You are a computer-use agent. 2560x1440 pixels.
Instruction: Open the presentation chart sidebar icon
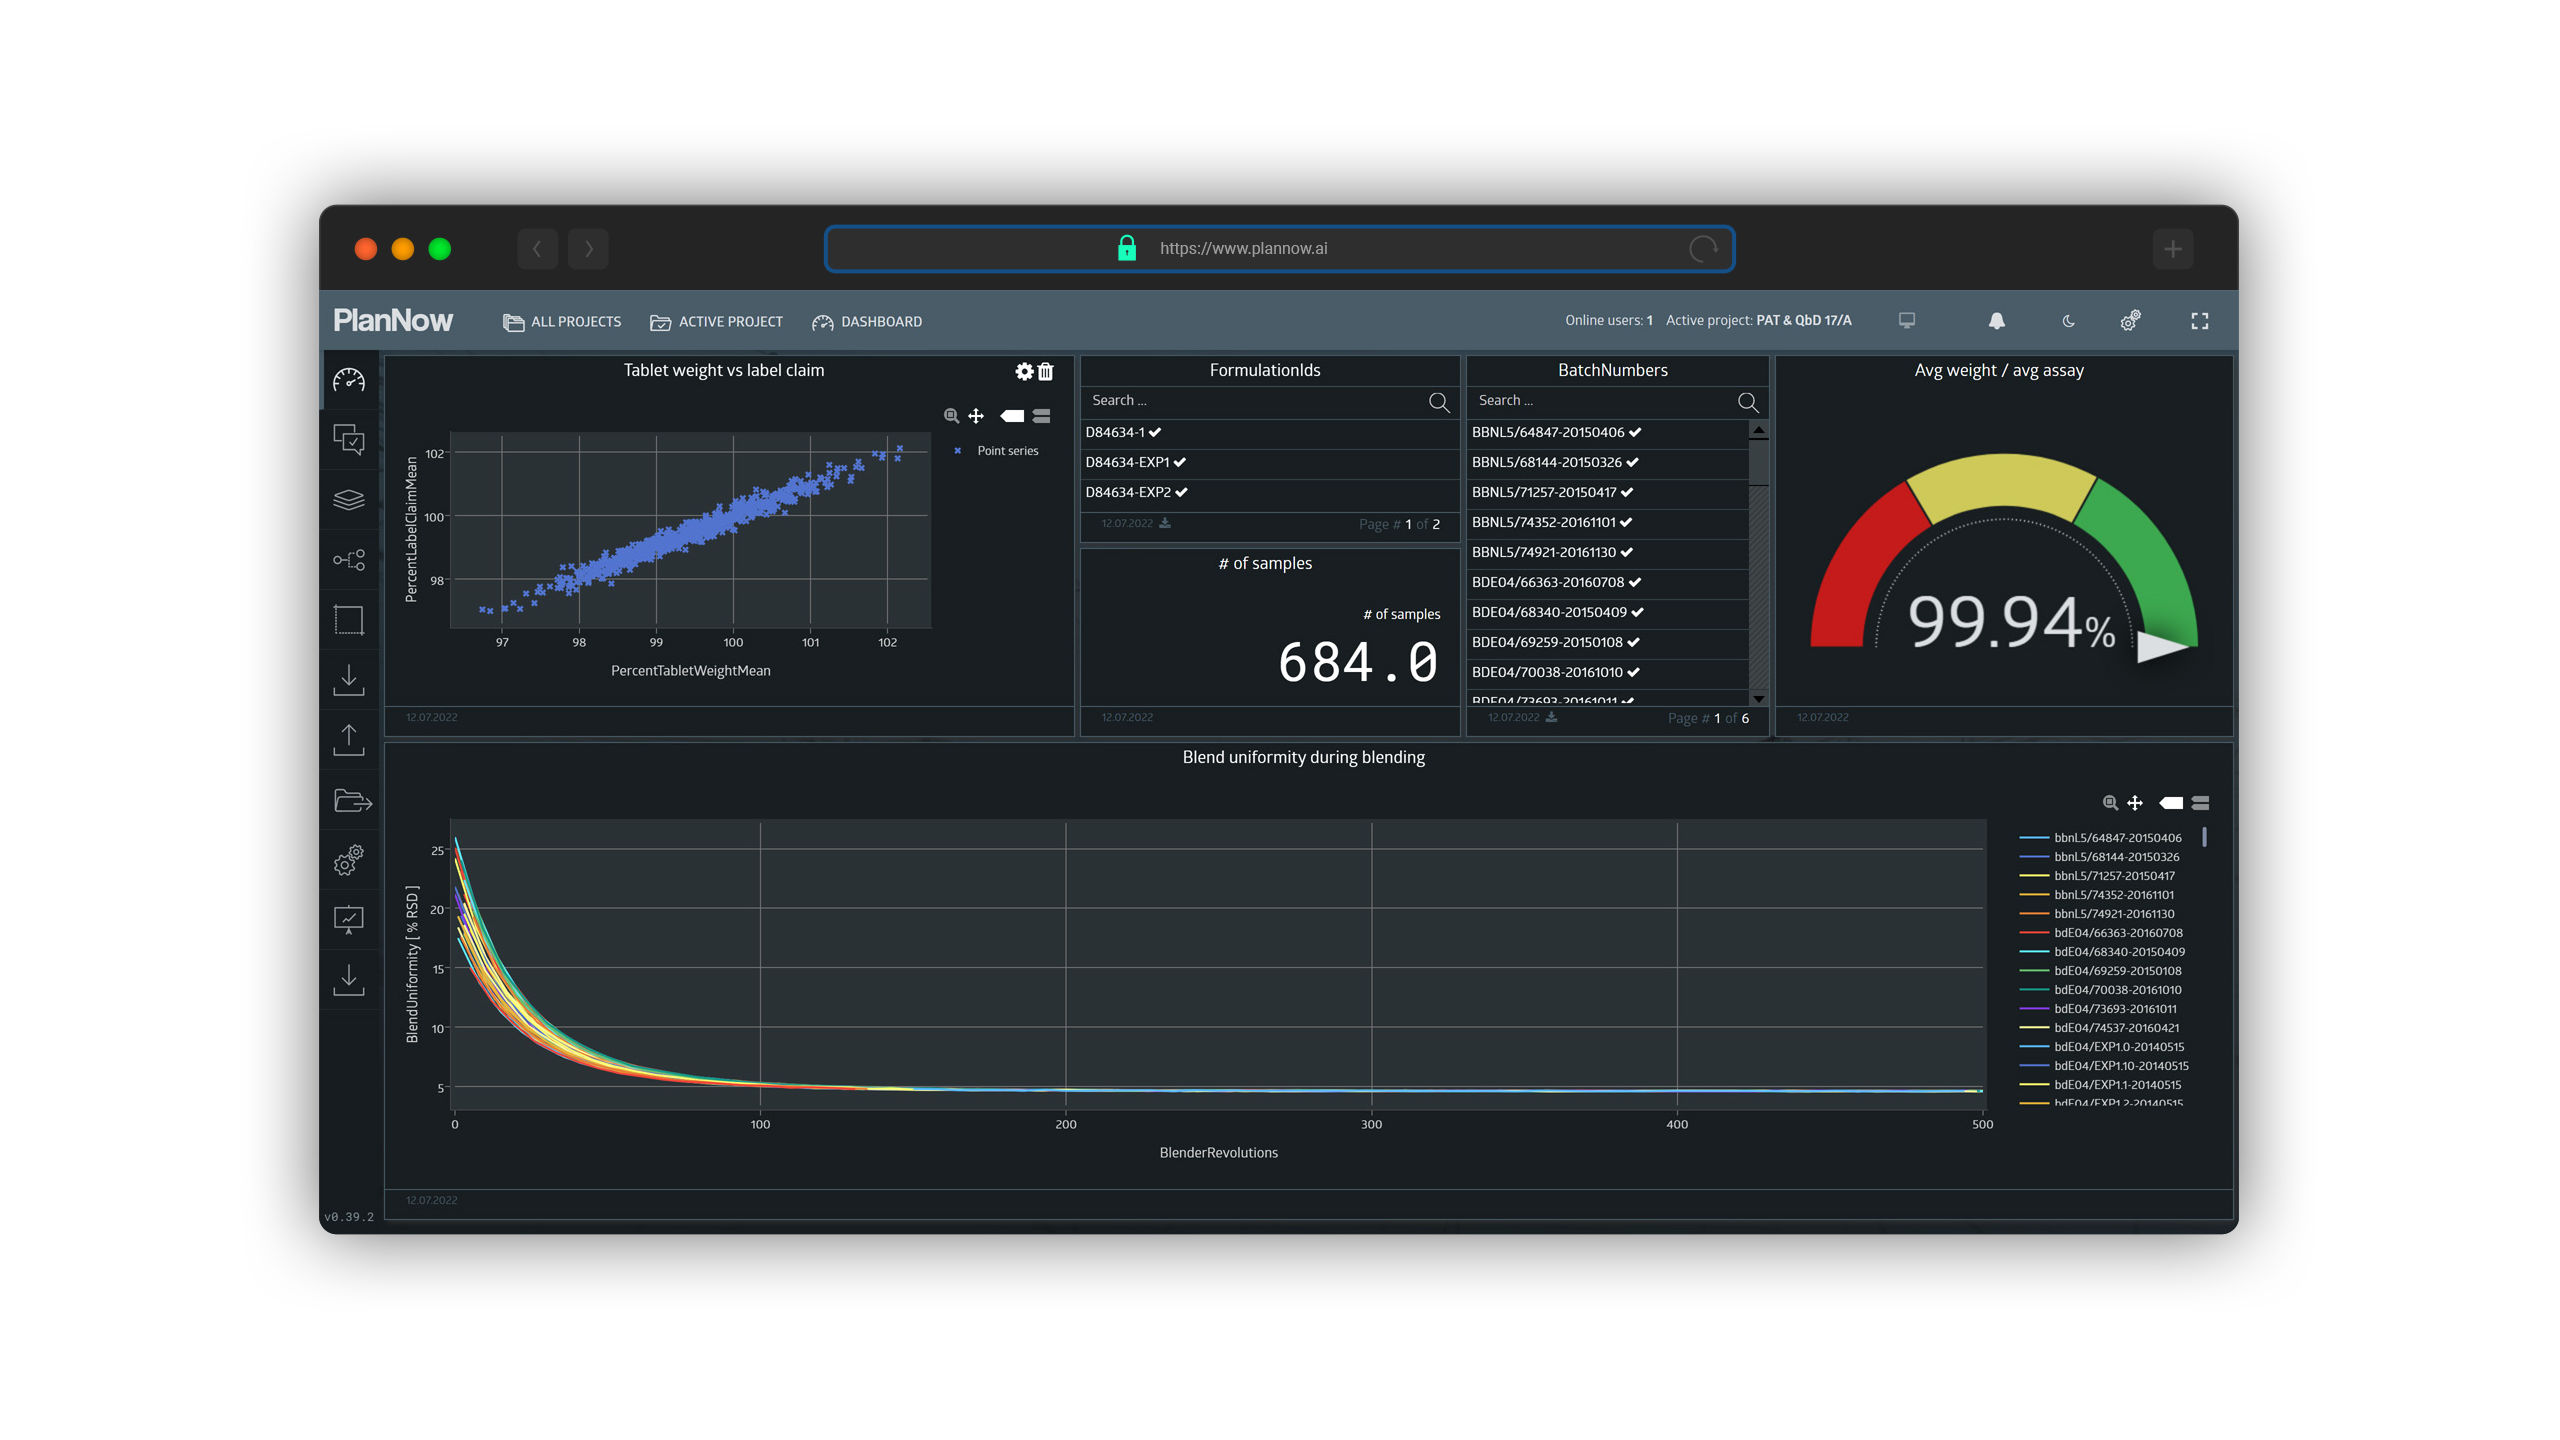(x=348, y=919)
